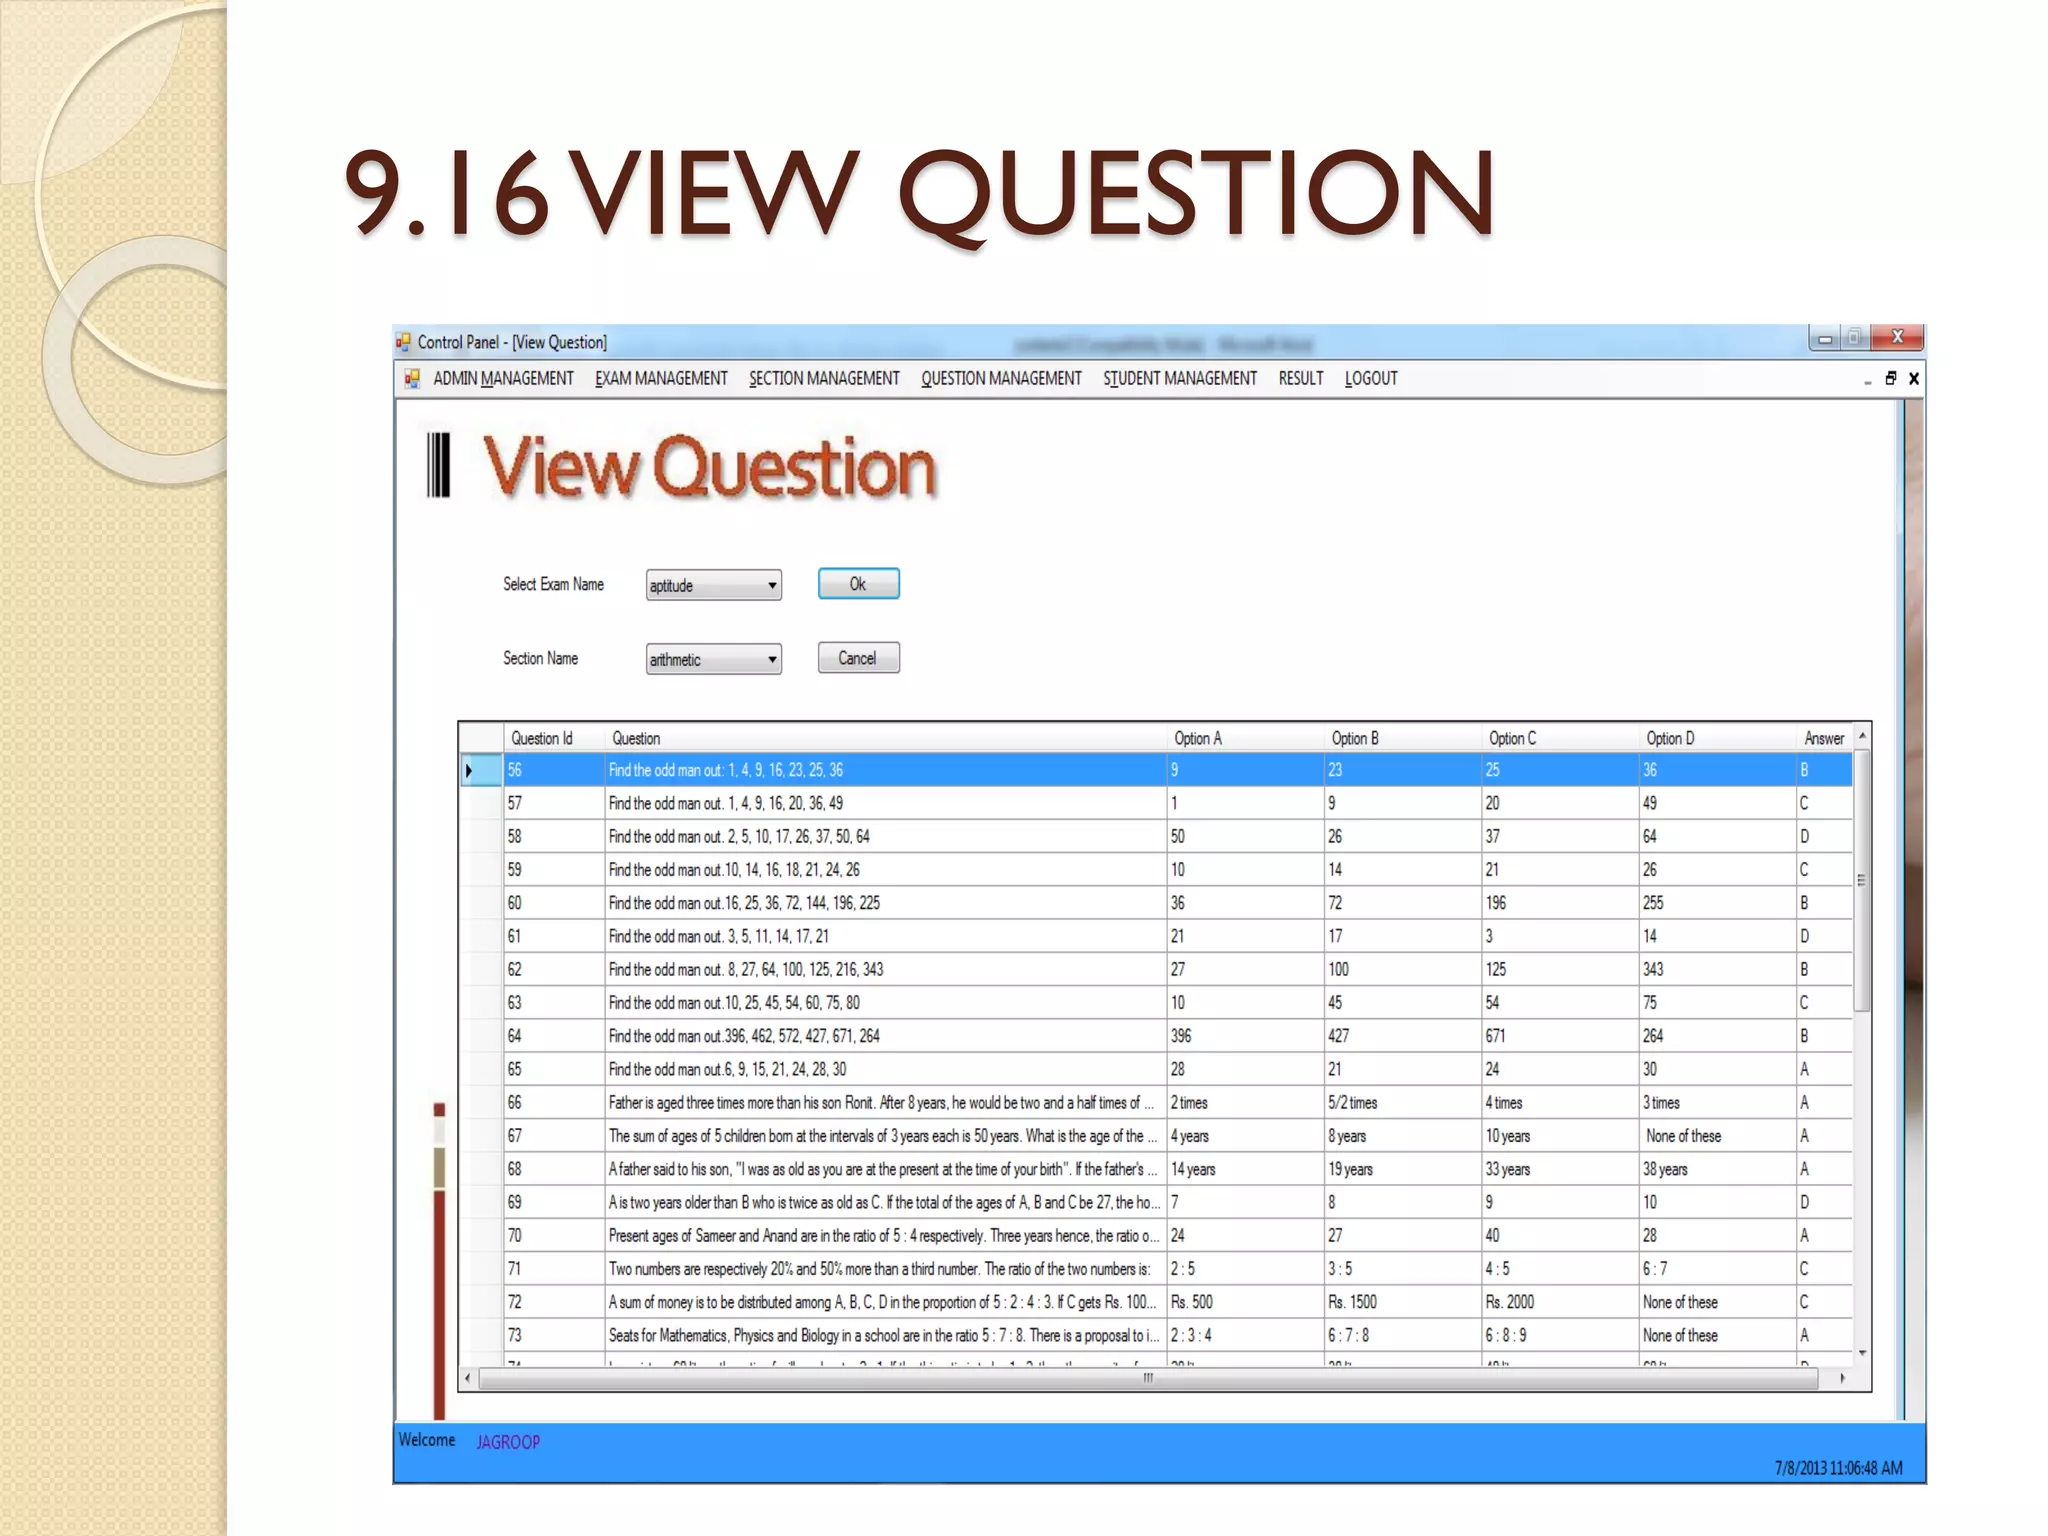Click the Answer column header
The width and height of the screenshot is (2048, 1536).
click(x=1825, y=738)
